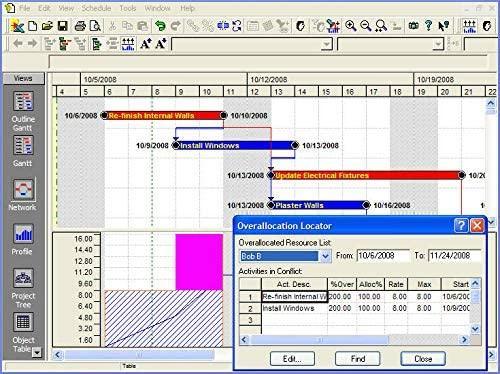The height and width of the screenshot is (374, 500).
Task: Click the 10/12/2008 week header
Action: coord(330,80)
